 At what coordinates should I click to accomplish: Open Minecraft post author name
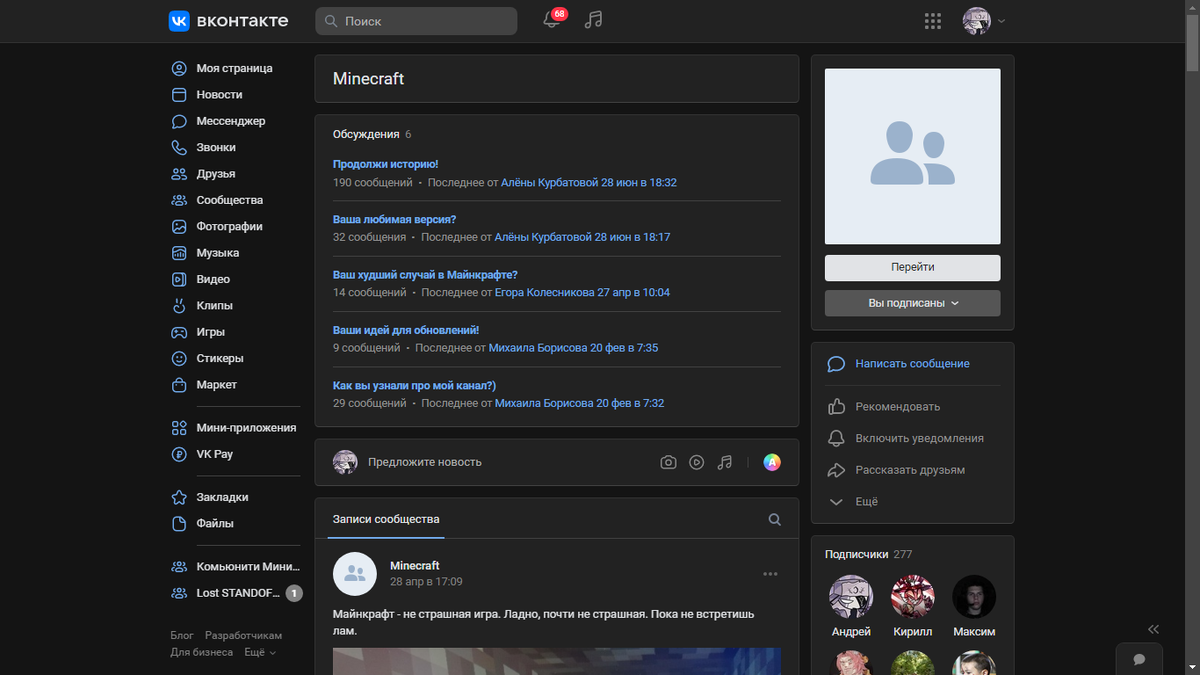point(414,566)
